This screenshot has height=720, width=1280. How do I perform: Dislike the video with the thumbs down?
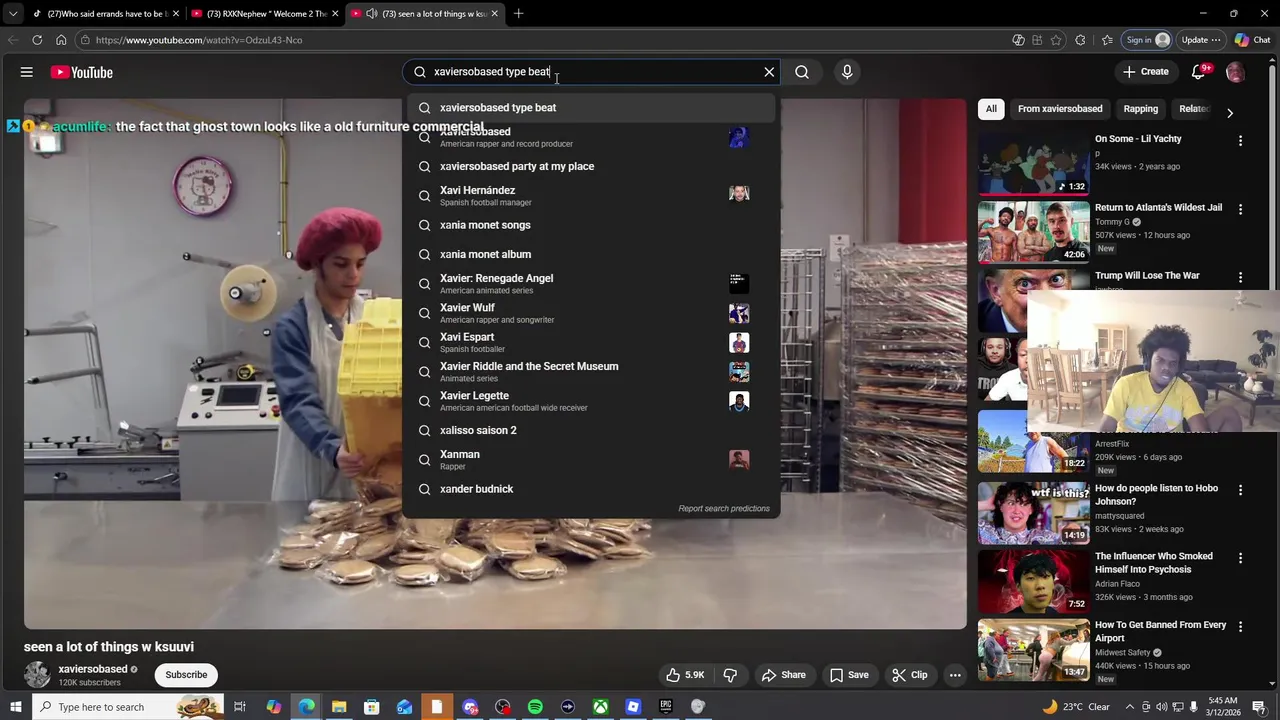(x=730, y=675)
